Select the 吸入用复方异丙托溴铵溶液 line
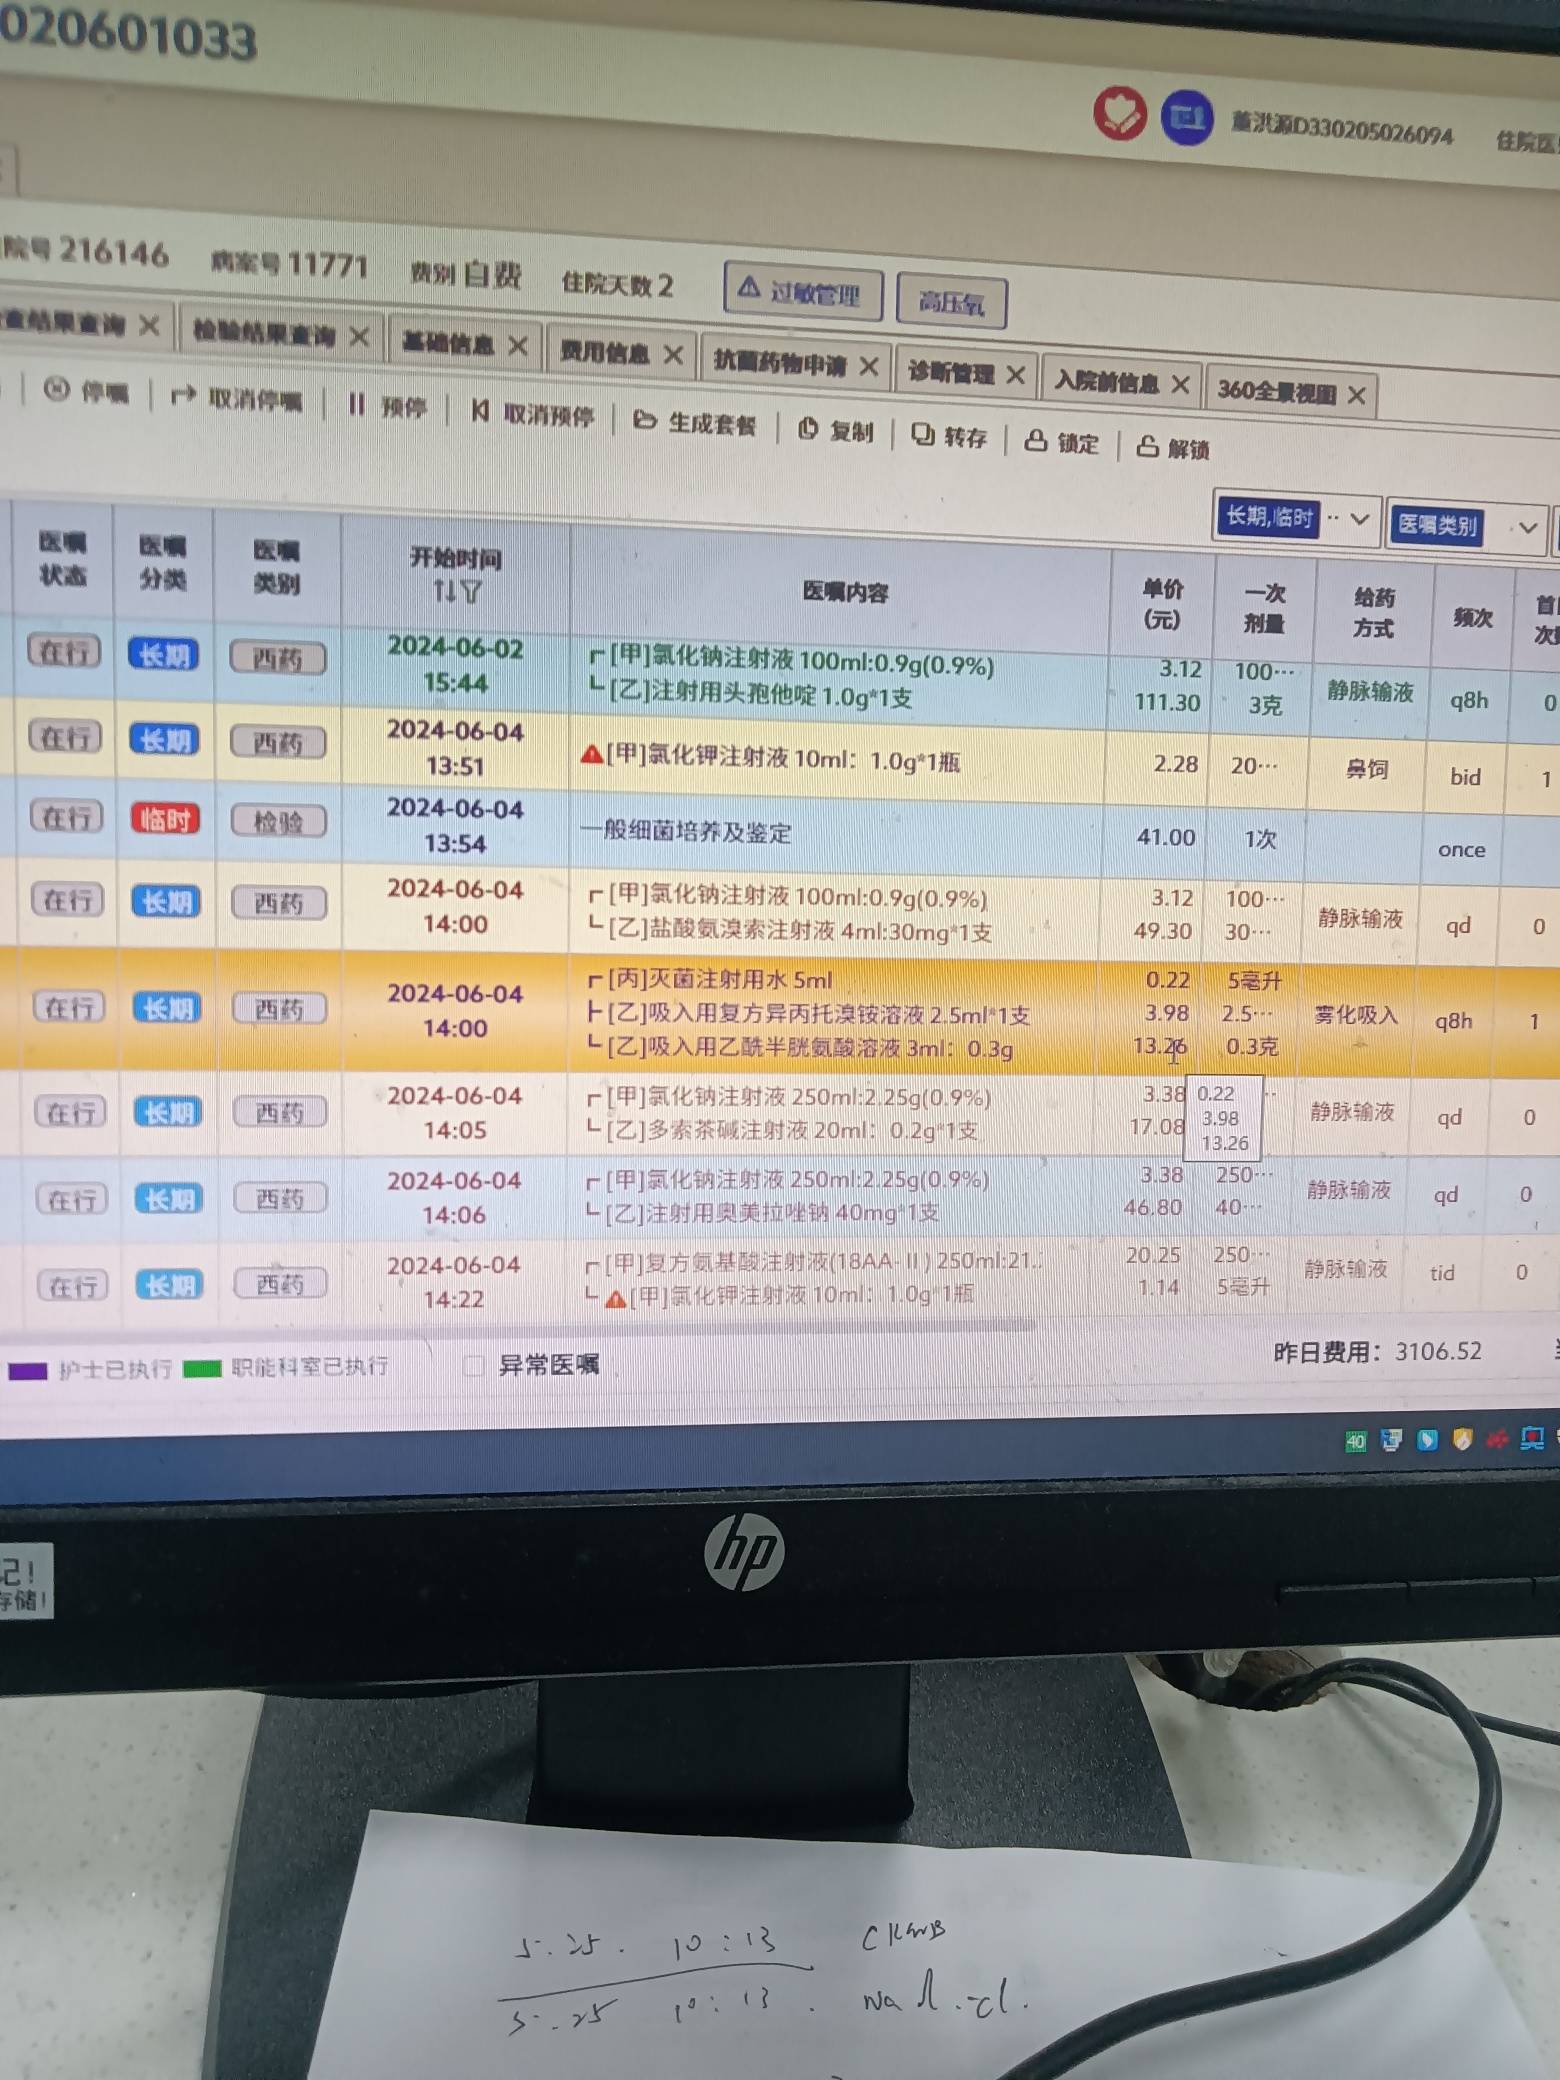The image size is (1560, 2080). point(818,1014)
